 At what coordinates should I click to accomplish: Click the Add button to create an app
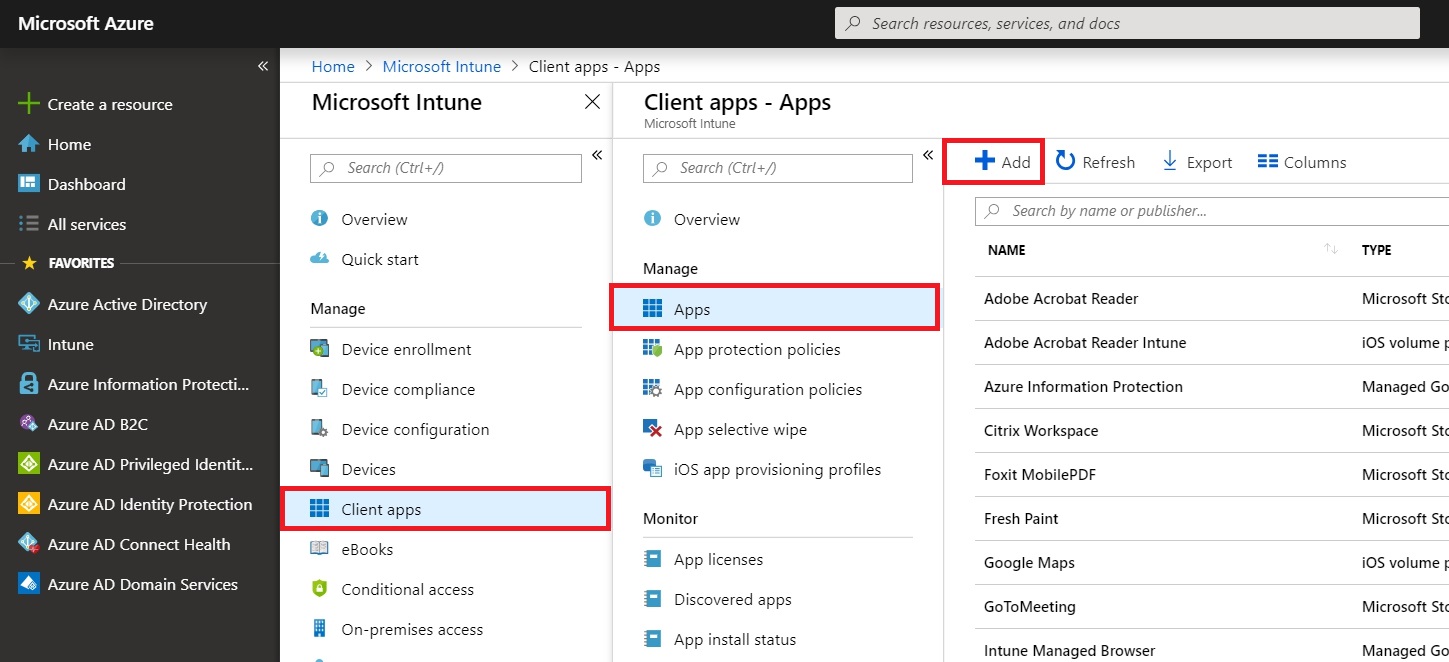tap(994, 161)
